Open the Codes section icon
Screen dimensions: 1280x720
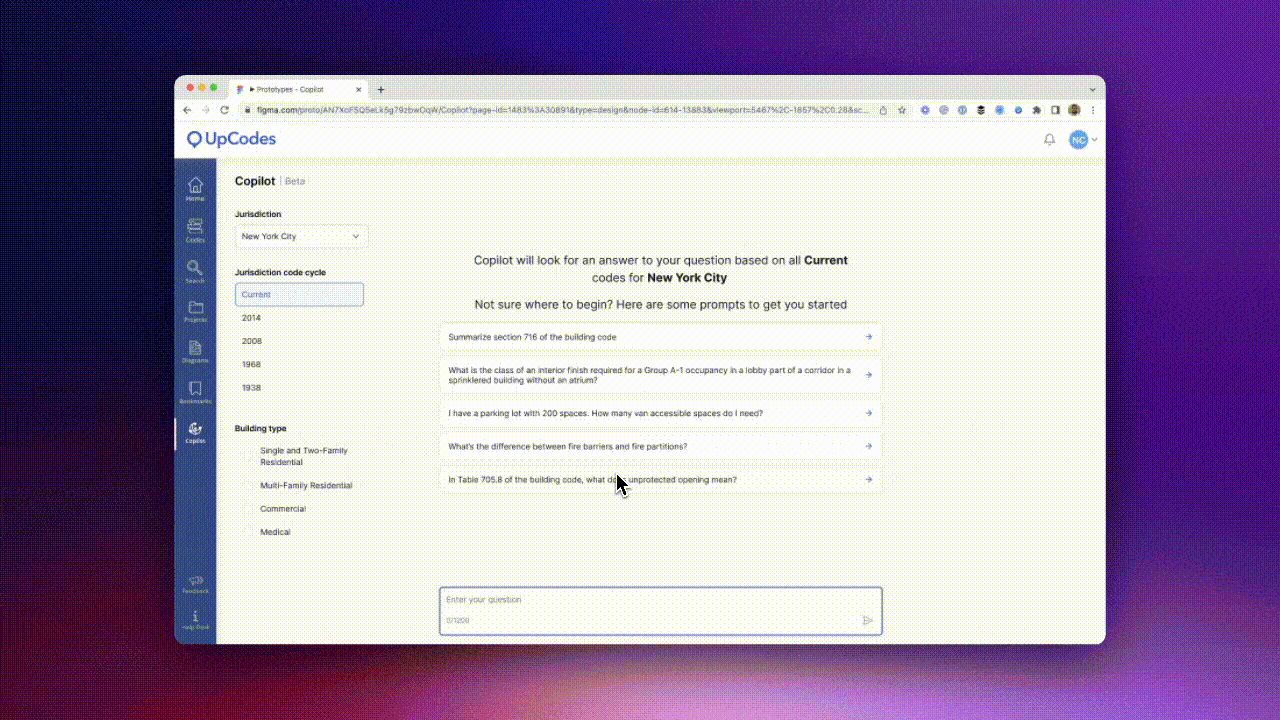(195, 229)
